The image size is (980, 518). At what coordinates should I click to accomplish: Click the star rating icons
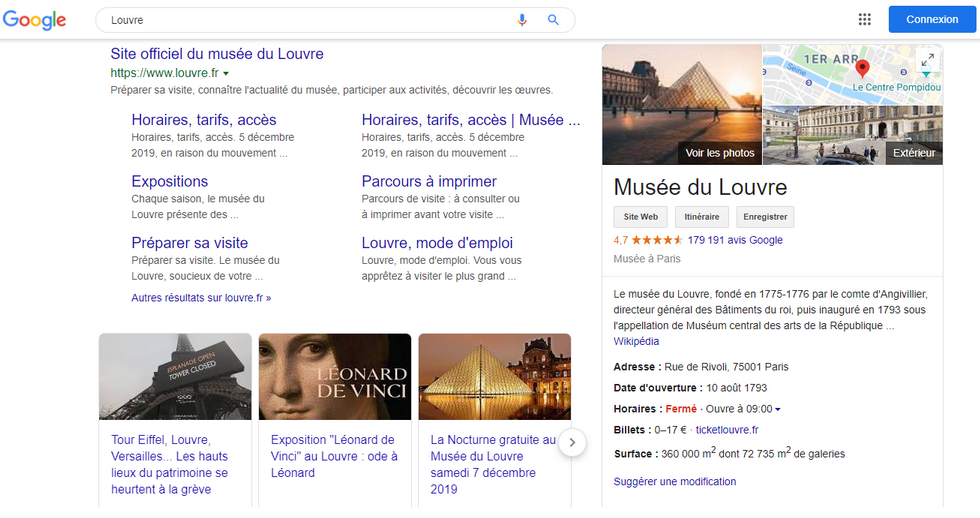(657, 240)
